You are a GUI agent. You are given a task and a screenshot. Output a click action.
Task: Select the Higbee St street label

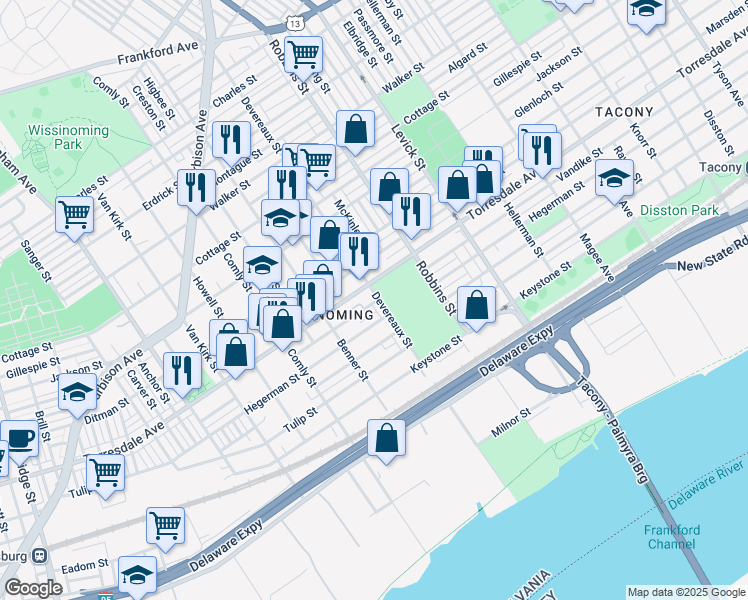159,98
